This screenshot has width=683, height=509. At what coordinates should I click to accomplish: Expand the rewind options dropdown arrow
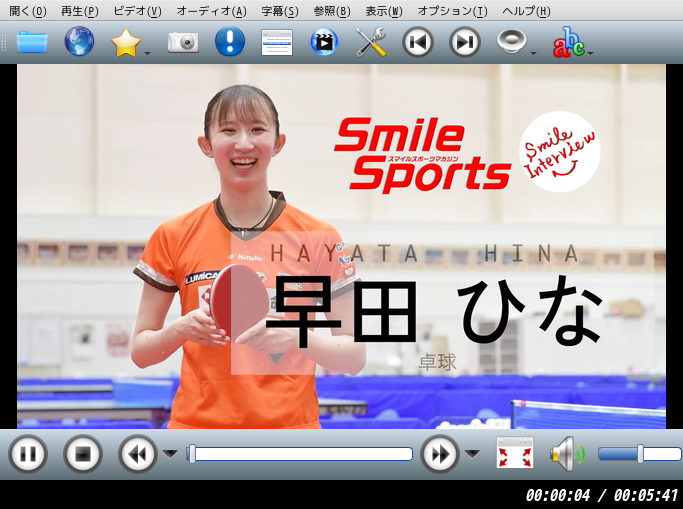click(x=170, y=454)
